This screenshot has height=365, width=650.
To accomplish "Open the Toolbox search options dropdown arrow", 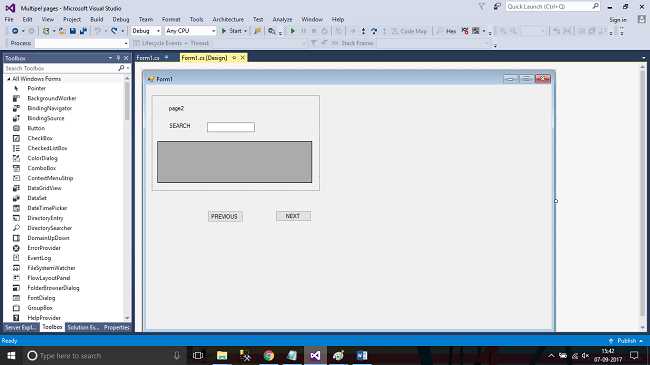I will click(x=128, y=68).
